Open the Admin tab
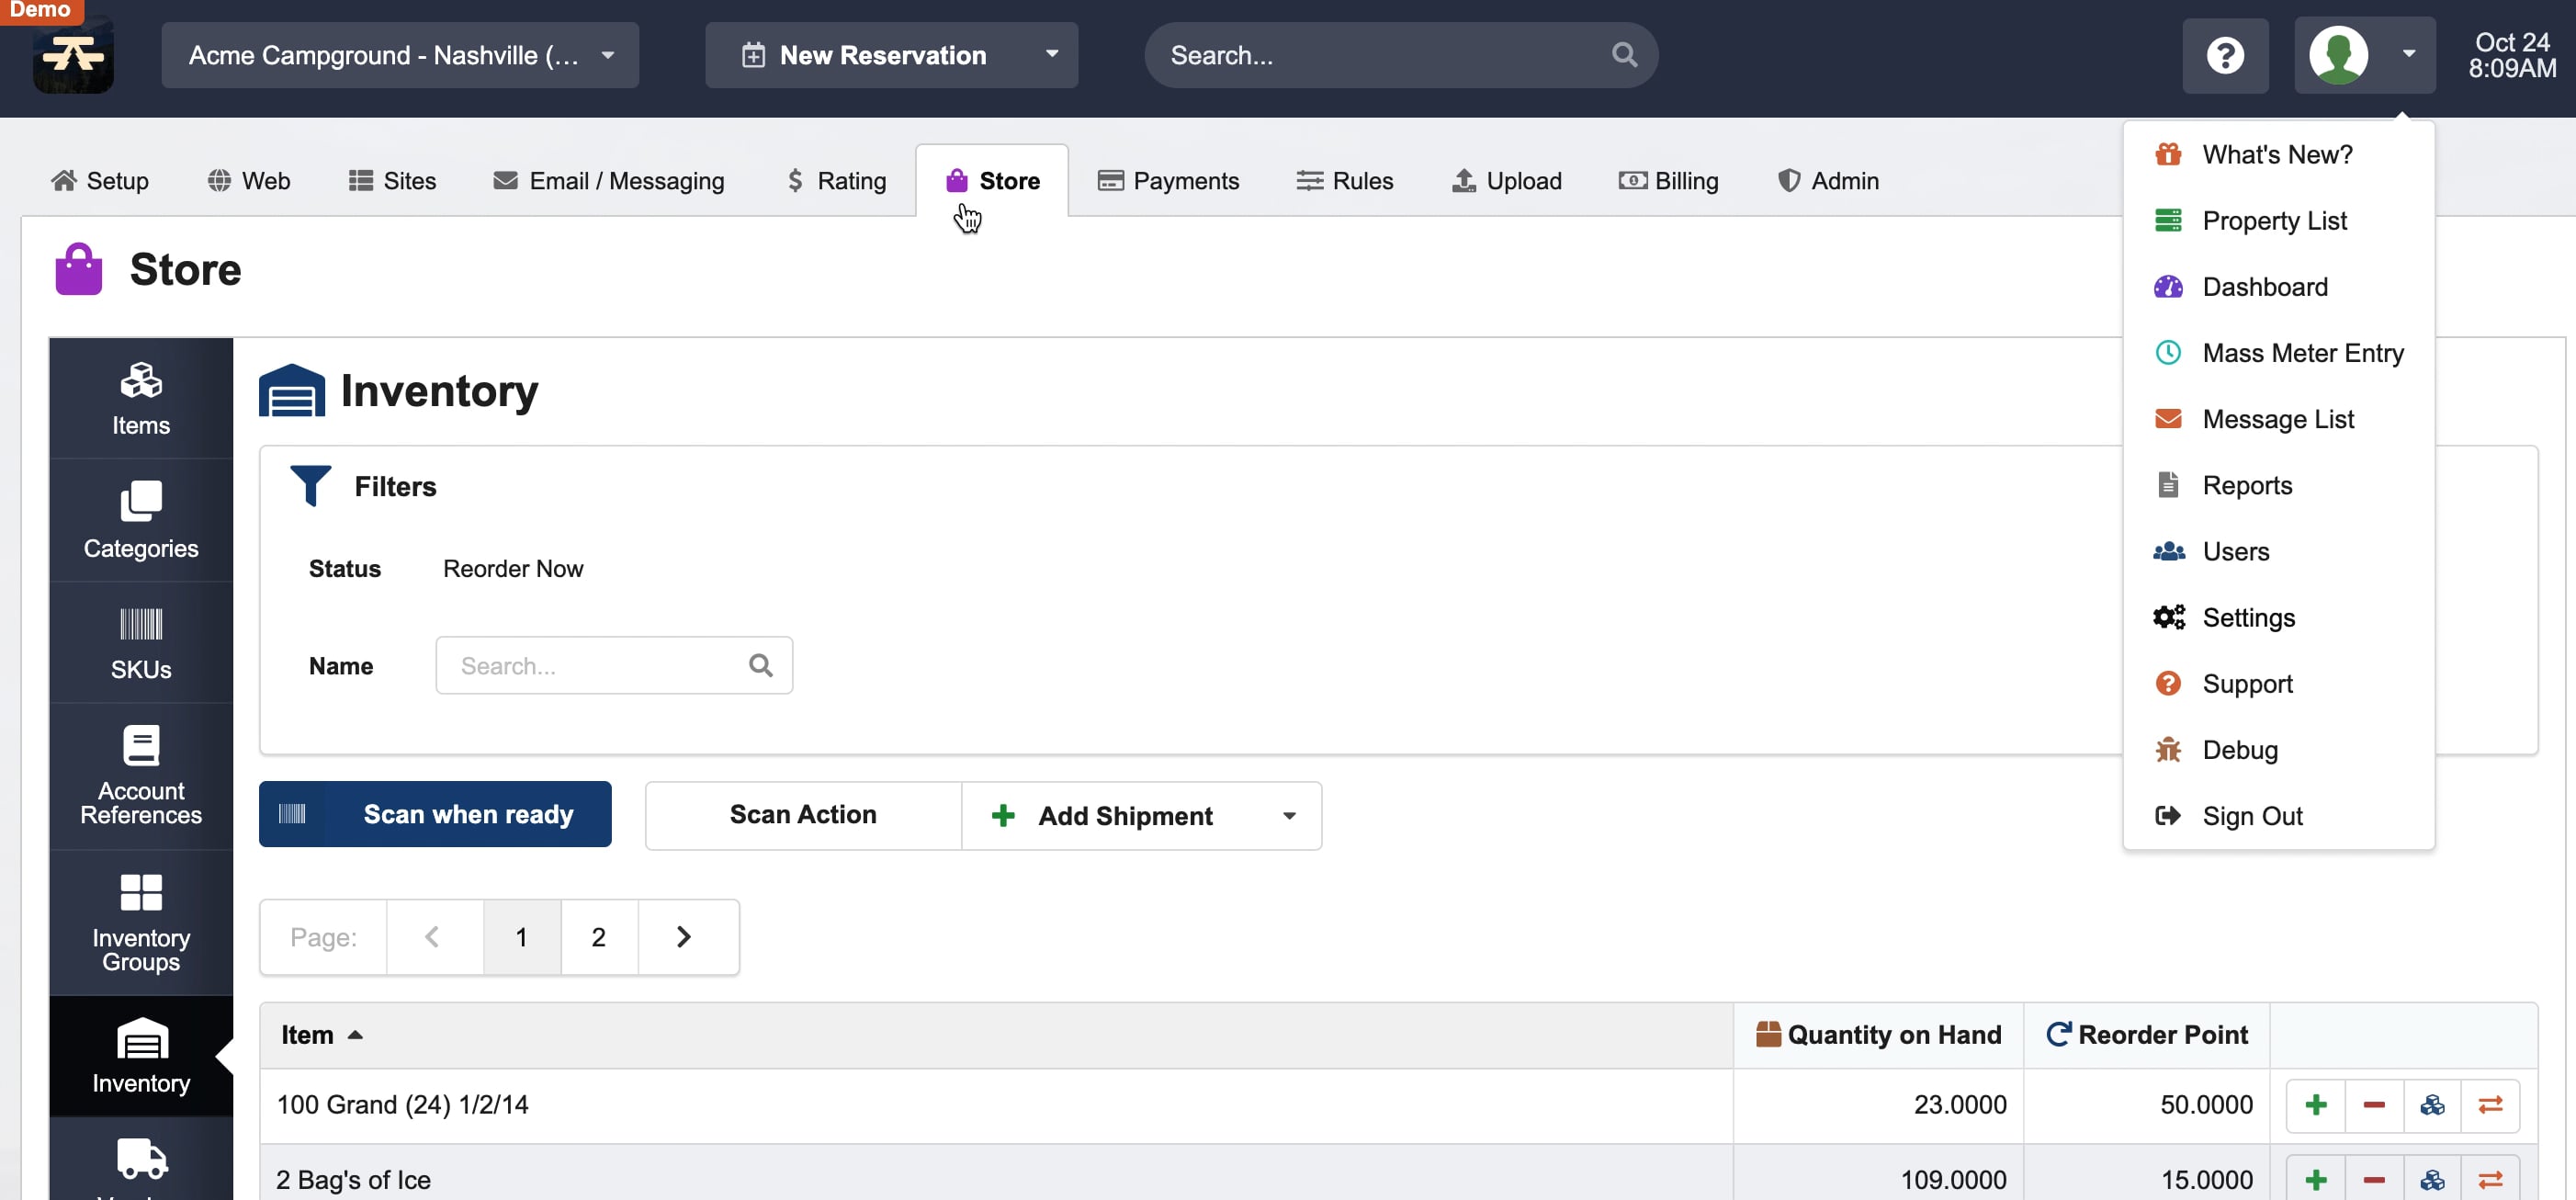The height and width of the screenshot is (1200, 2576). [1828, 181]
